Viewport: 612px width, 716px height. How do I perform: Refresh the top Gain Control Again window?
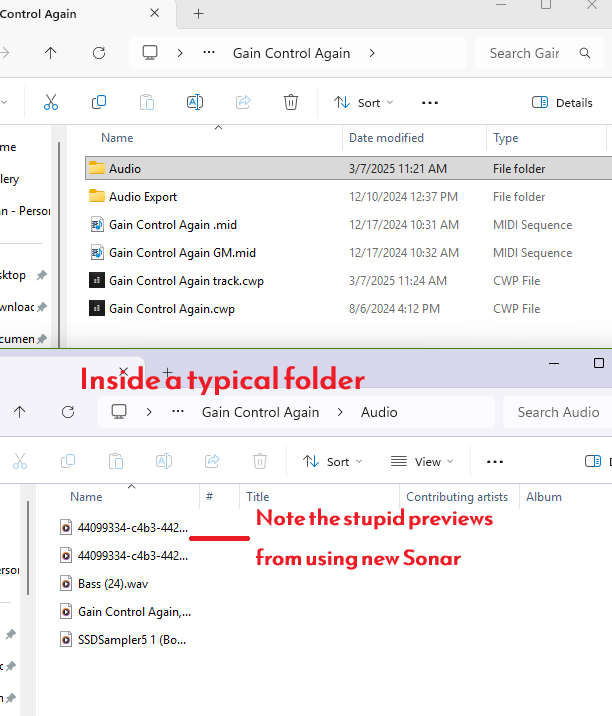pyautogui.click(x=98, y=53)
